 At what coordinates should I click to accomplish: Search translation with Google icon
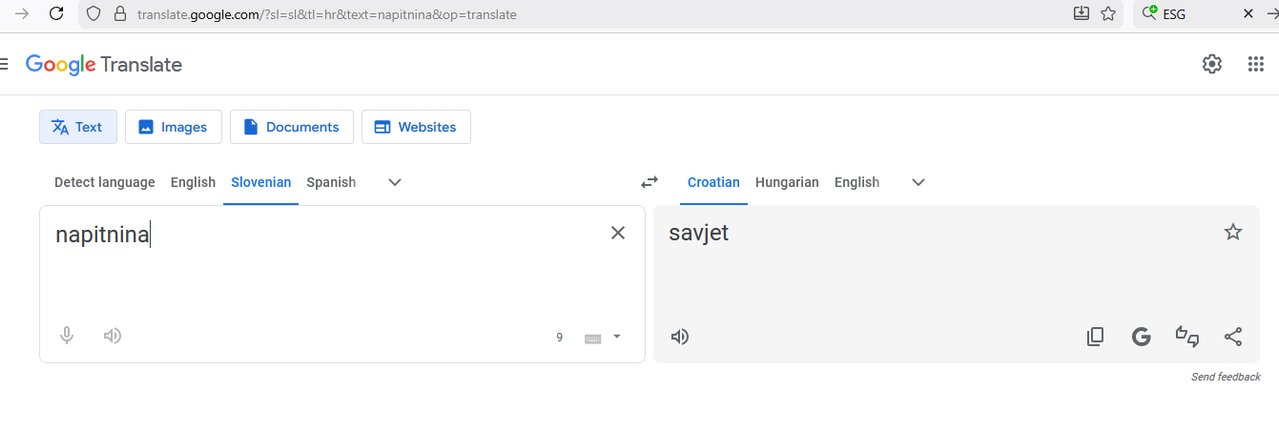coord(1141,337)
